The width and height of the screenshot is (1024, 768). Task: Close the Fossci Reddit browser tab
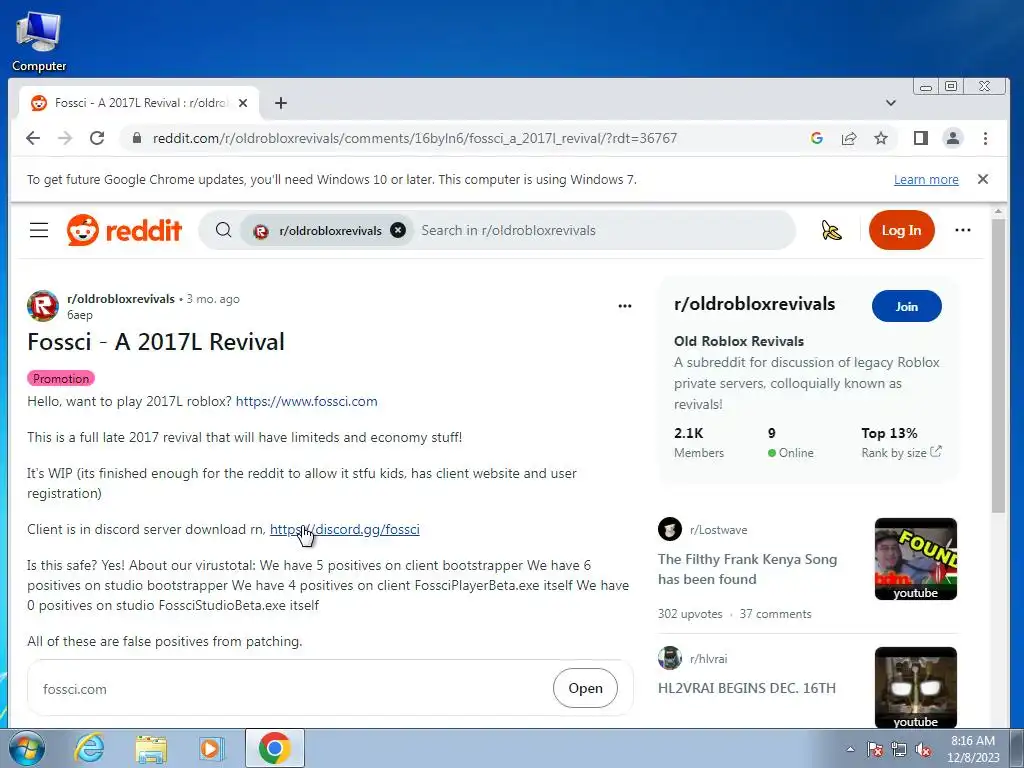[x=243, y=103]
